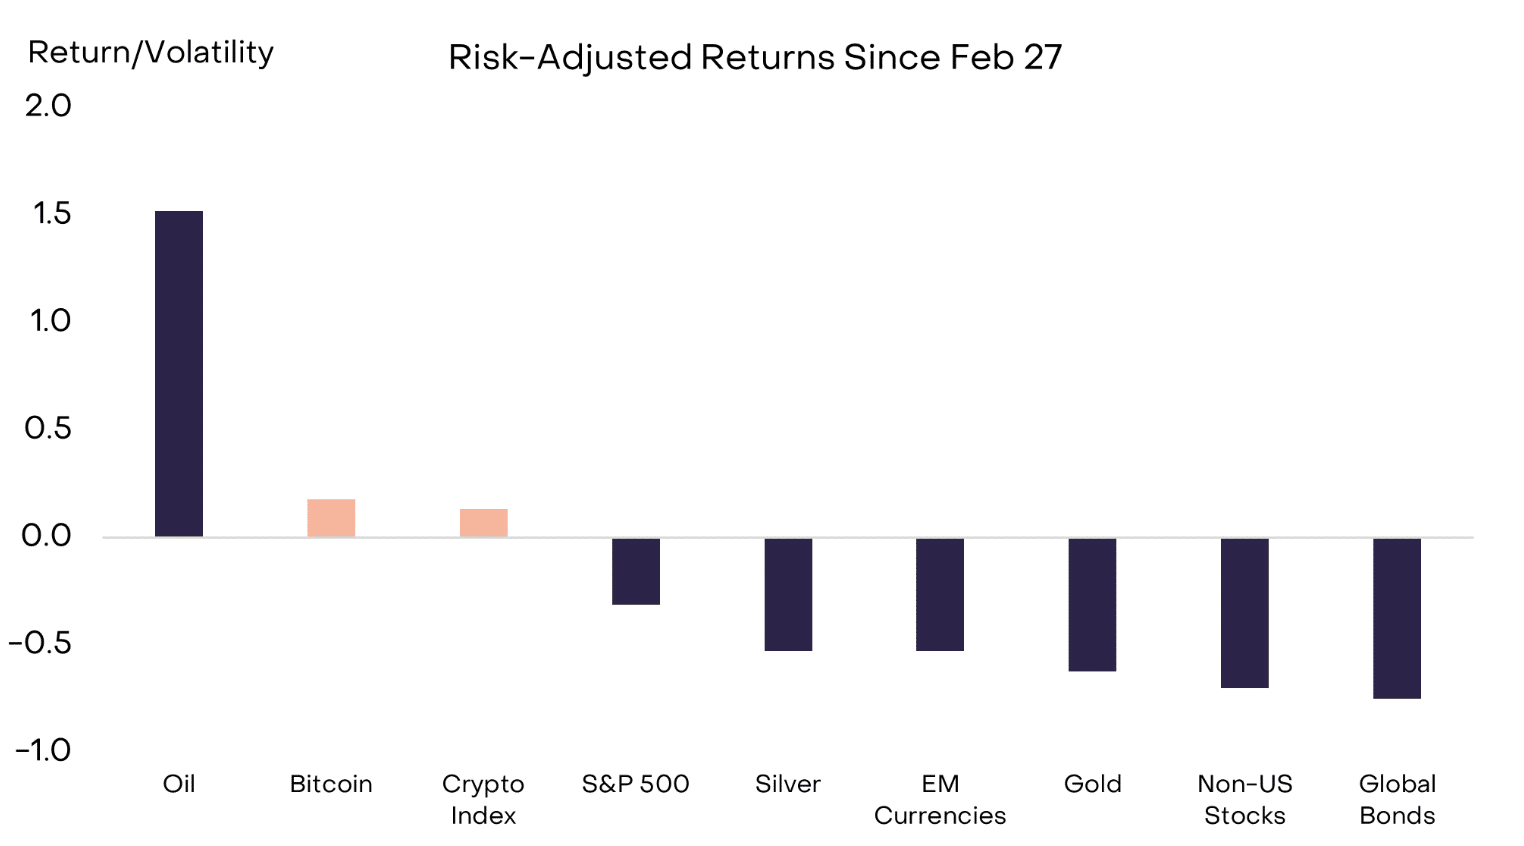Click the Crypto Index bar

[484, 523]
